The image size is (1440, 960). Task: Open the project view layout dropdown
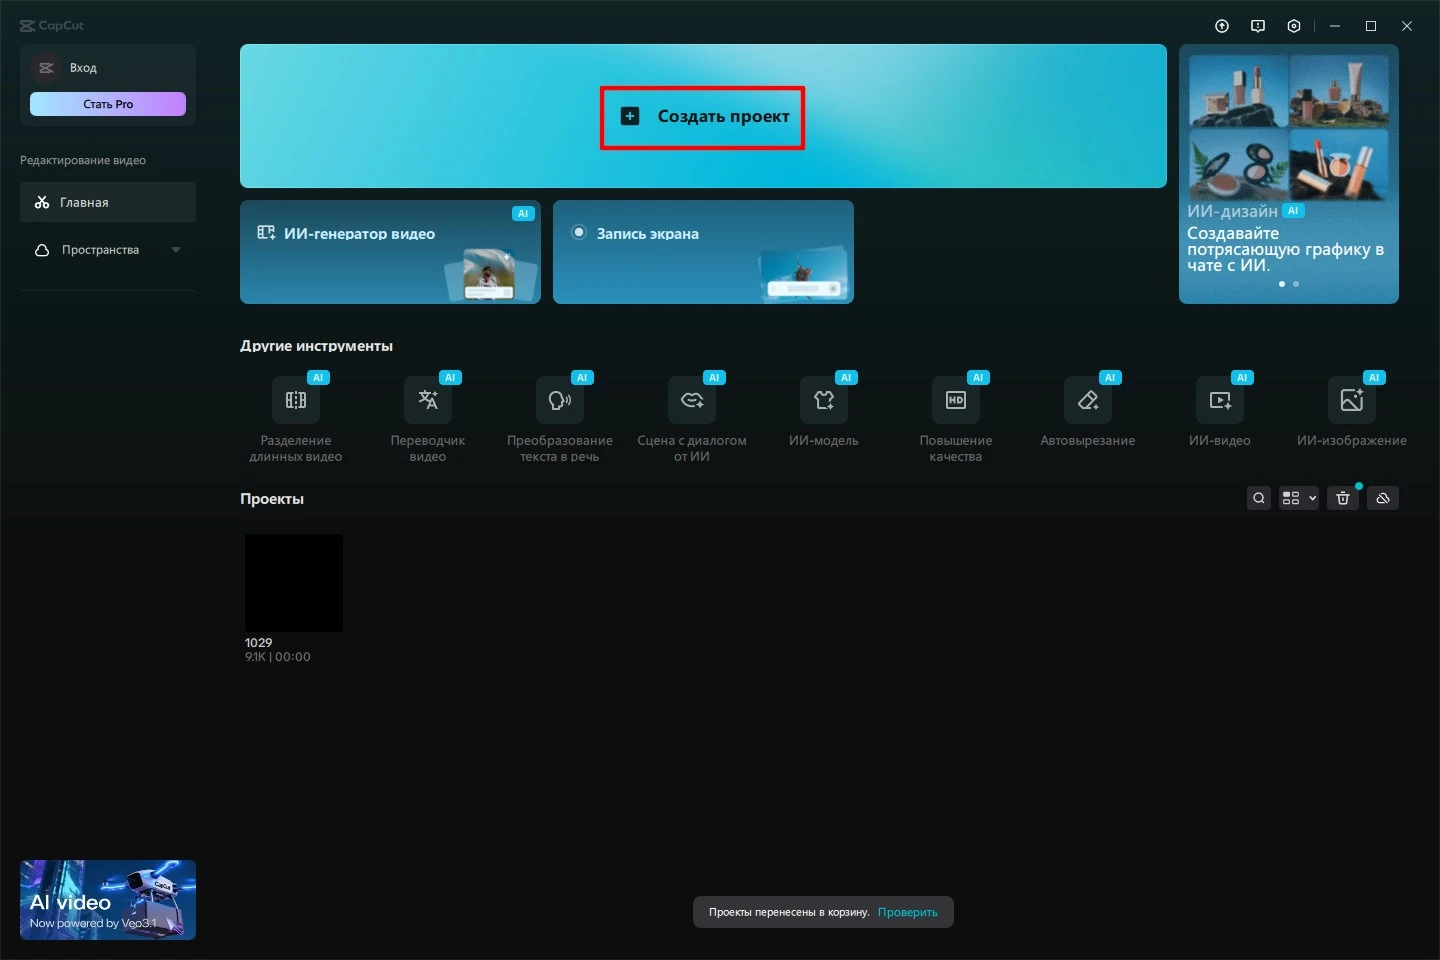tap(1299, 498)
